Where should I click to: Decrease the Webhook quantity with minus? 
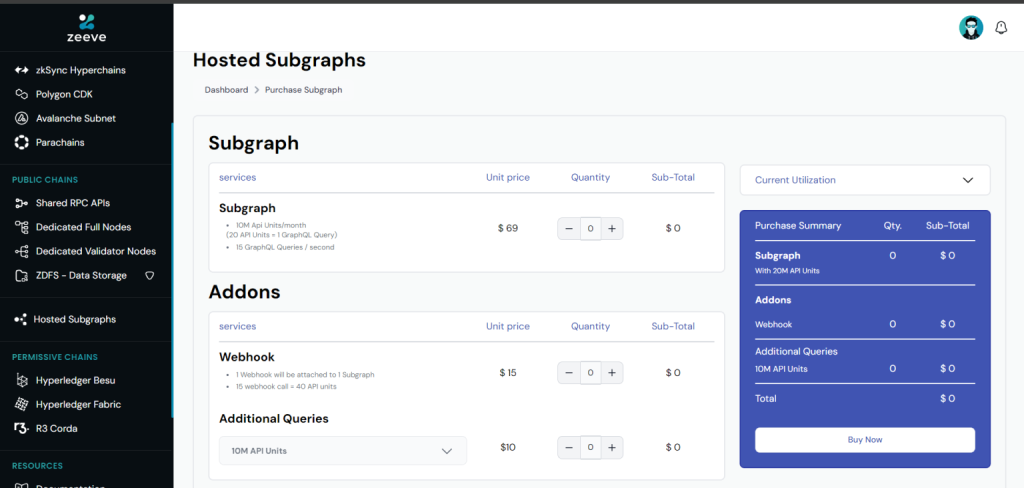(569, 373)
